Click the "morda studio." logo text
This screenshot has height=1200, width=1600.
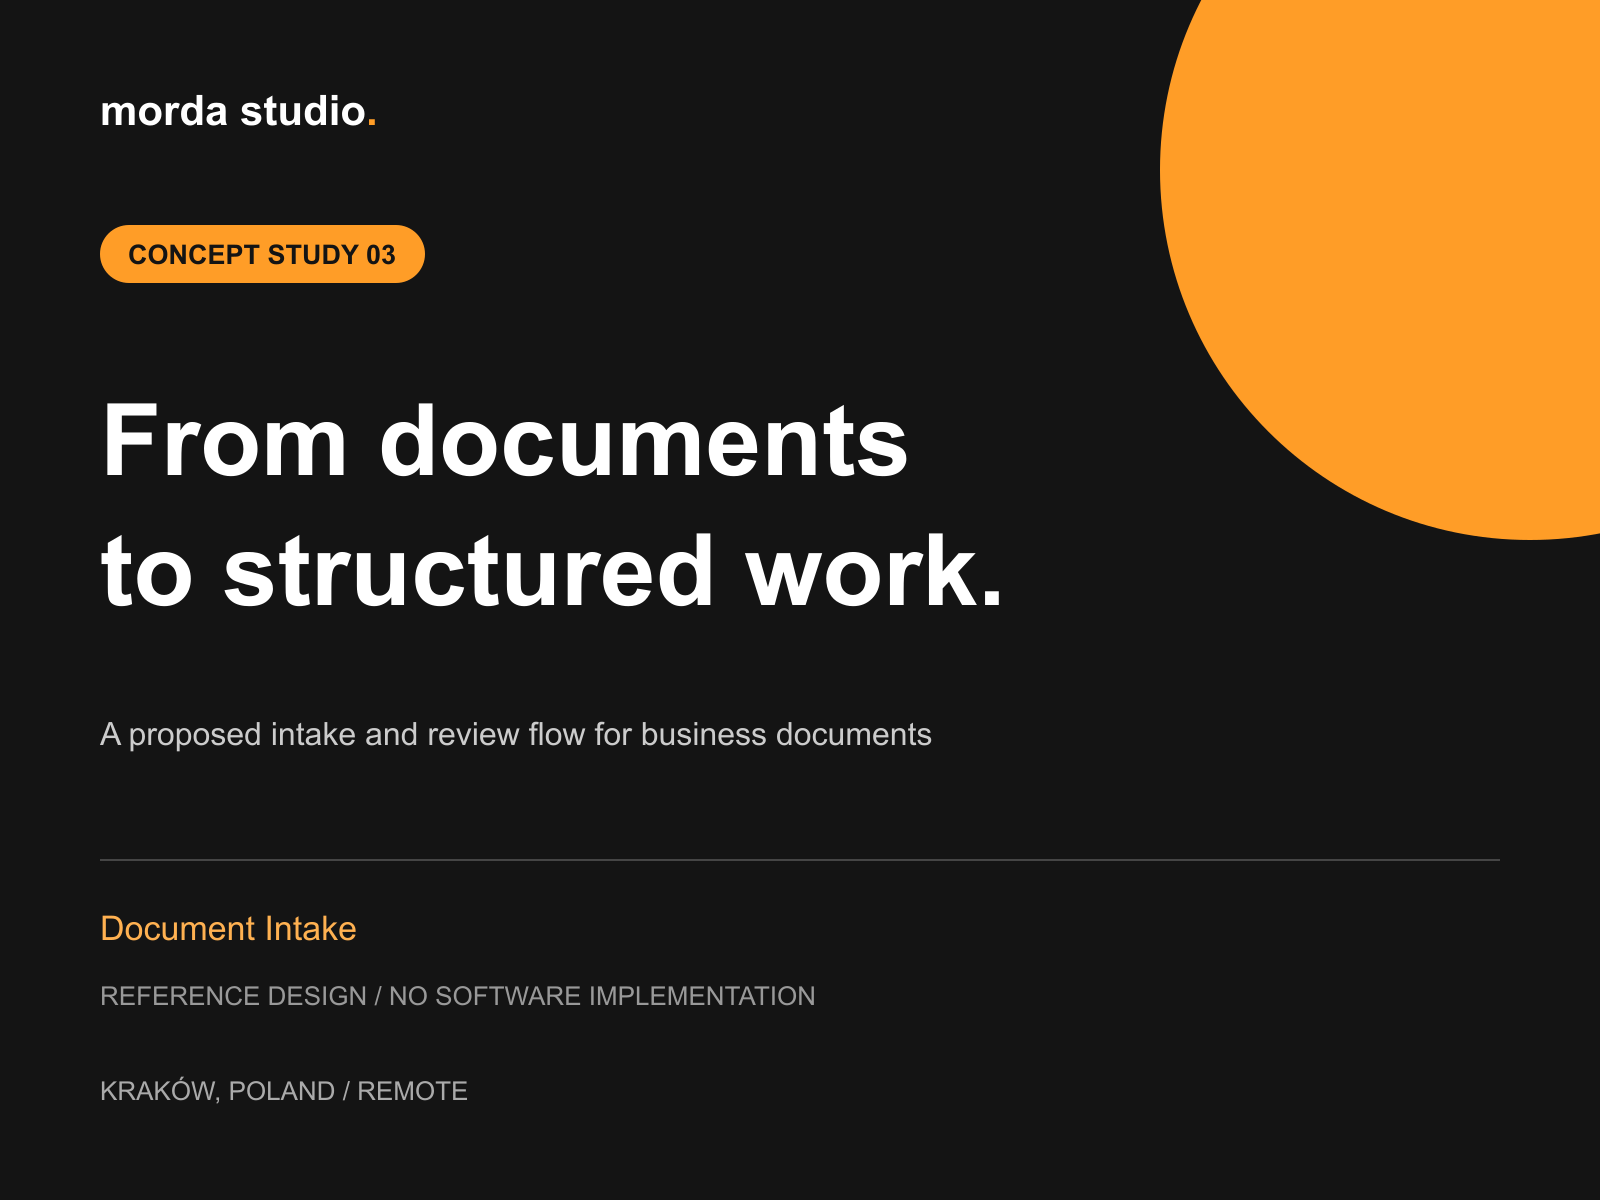(x=238, y=111)
